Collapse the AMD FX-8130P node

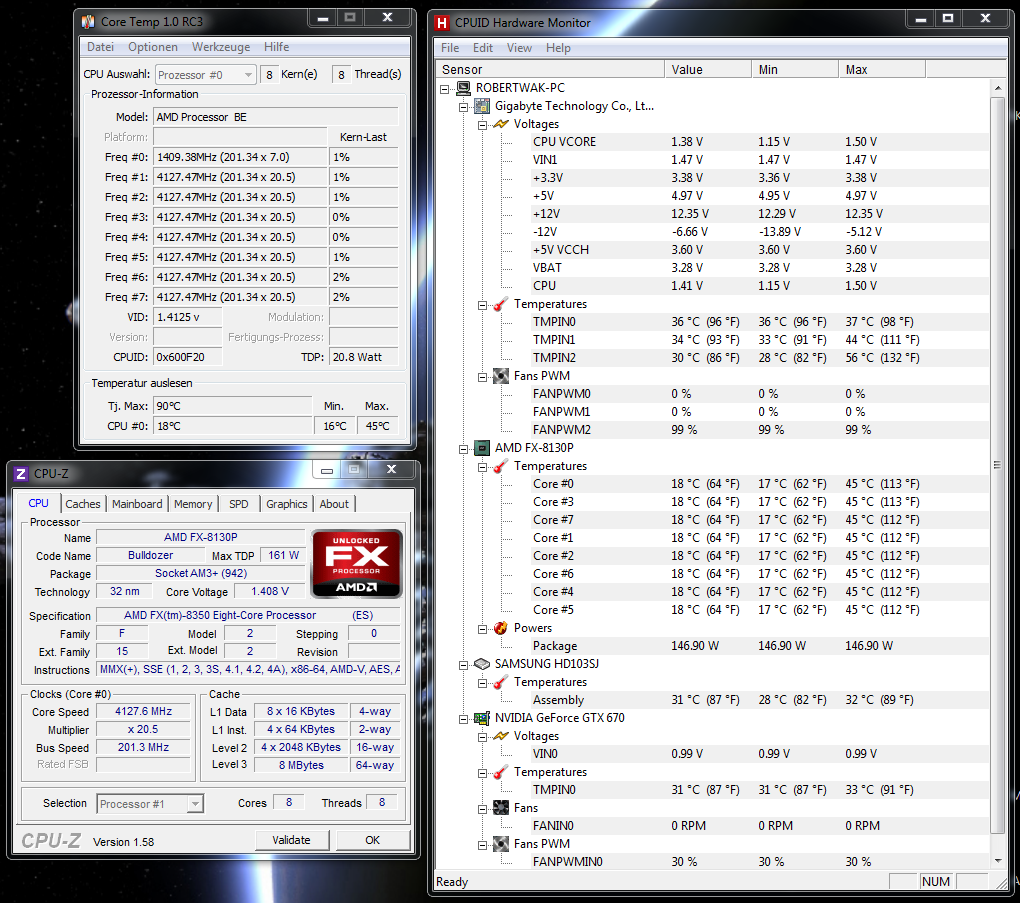click(x=464, y=449)
